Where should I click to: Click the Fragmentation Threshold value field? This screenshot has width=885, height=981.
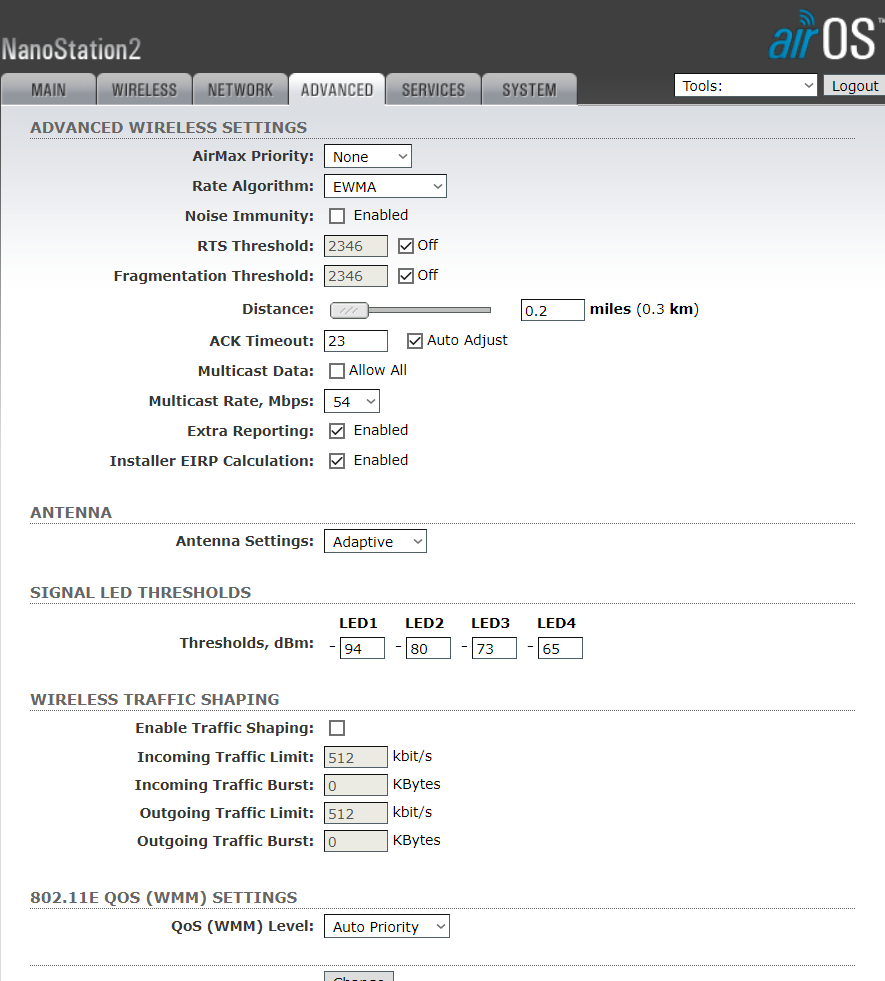[356, 276]
